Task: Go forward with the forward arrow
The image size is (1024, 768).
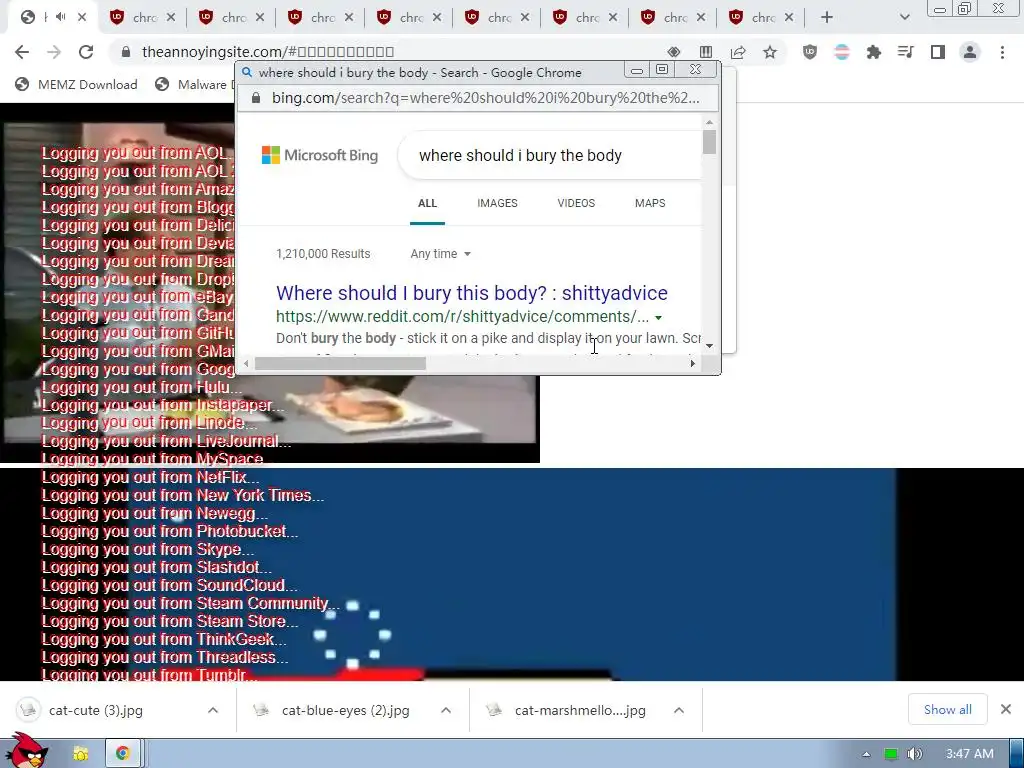Action: click(54, 52)
